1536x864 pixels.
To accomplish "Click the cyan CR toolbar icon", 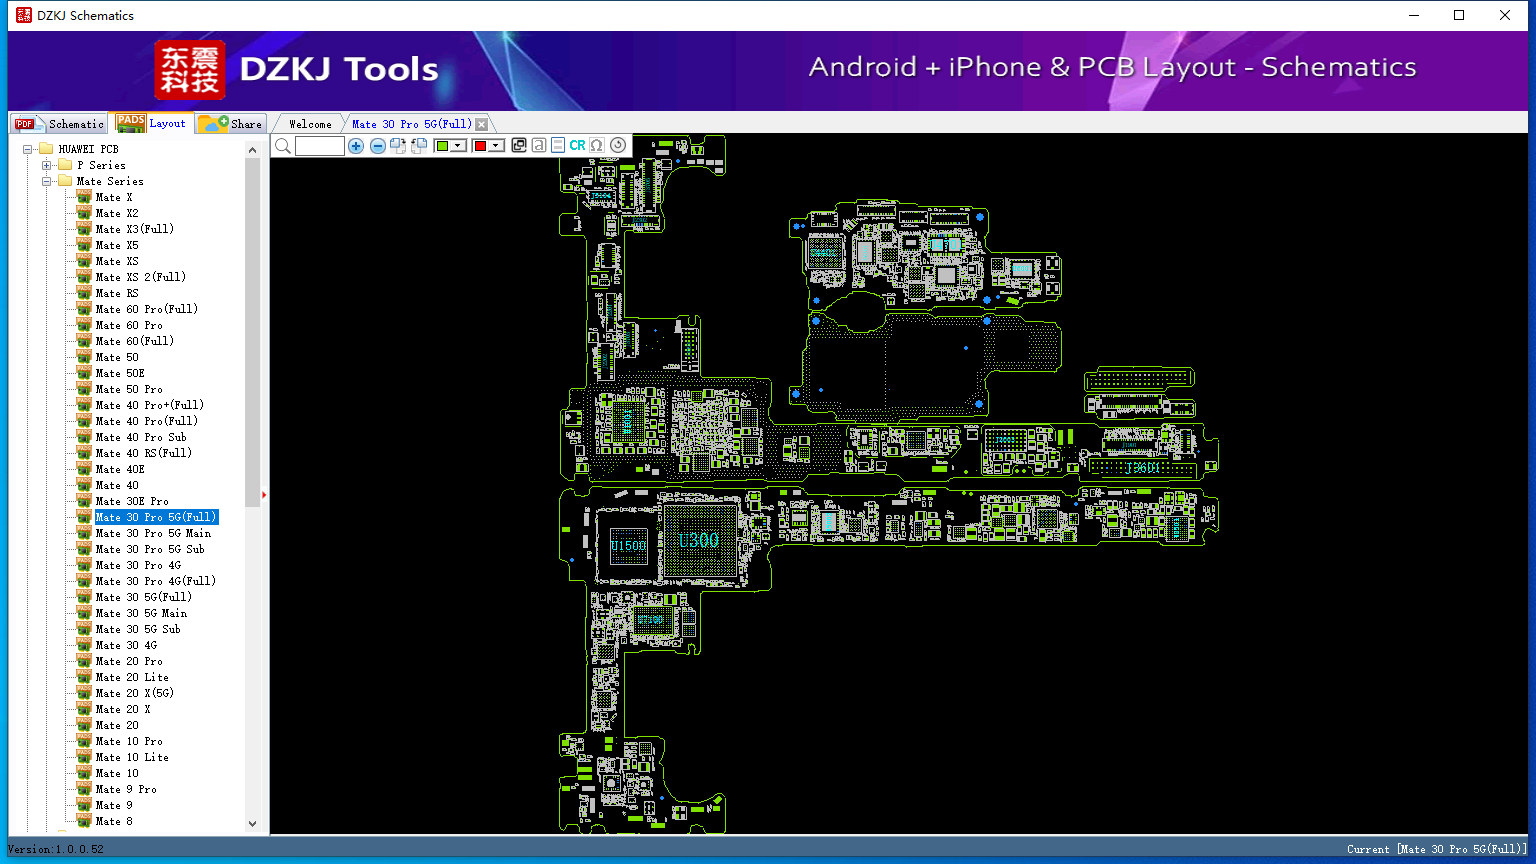I will tap(577, 146).
